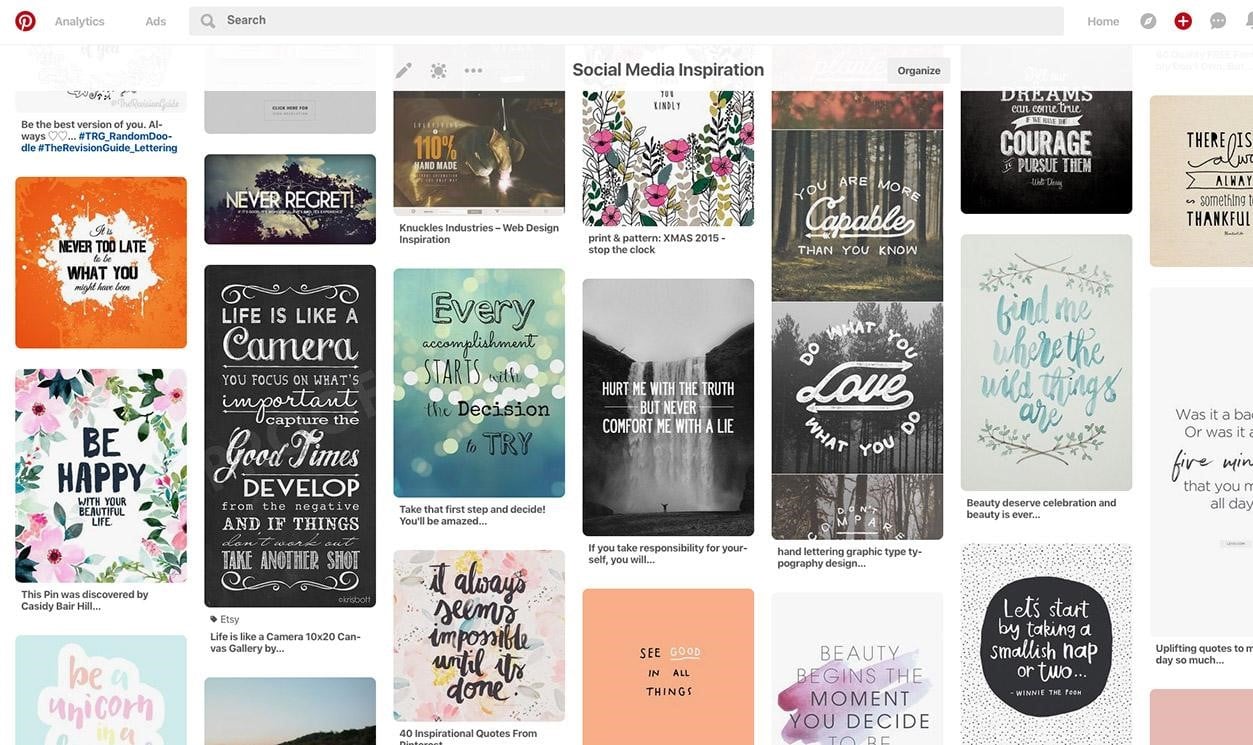The width and height of the screenshot is (1253, 745).
Task: Open the chalkboard 'Courage to pursue them' pin
Action: click(1046, 151)
